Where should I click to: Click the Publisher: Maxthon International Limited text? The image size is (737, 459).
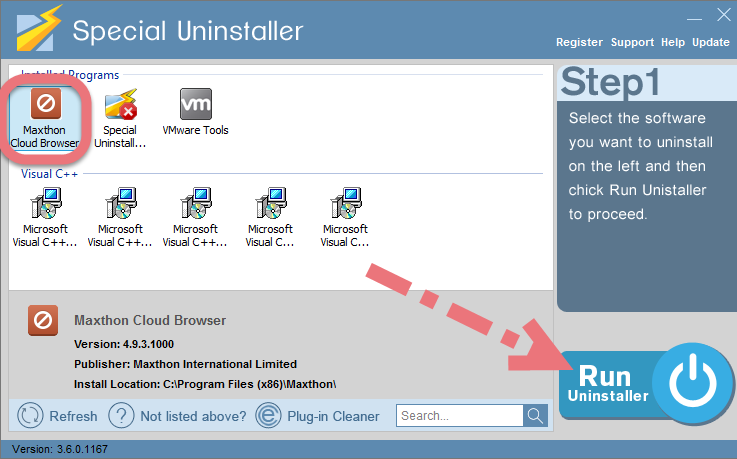(185, 364)
